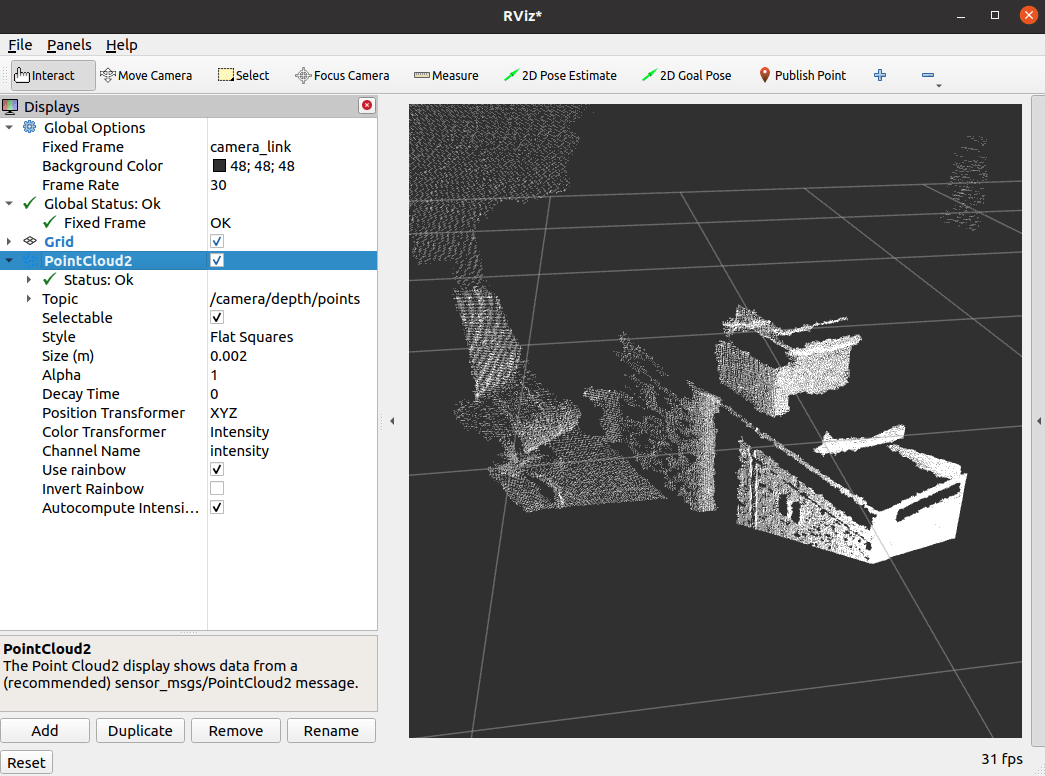Click the Add display button
The height and width of the screenshot is (776, 1045).
(45, 731)
